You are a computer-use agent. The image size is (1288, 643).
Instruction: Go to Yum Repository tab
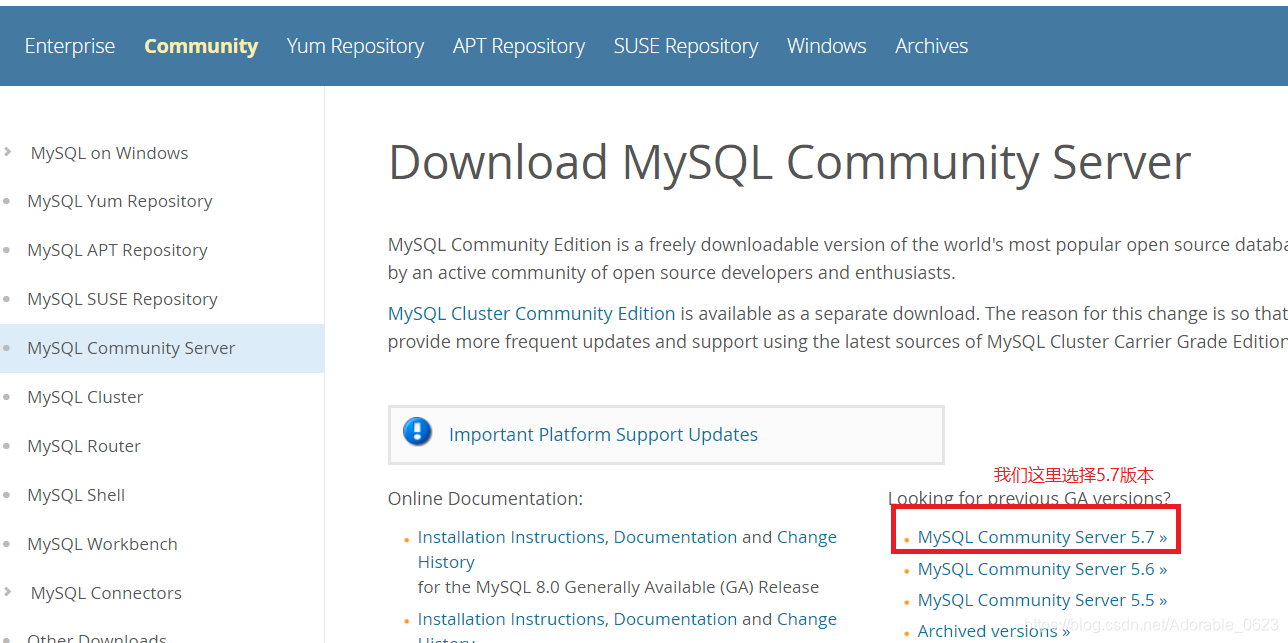pyautogui.click(x=355, y=46)
